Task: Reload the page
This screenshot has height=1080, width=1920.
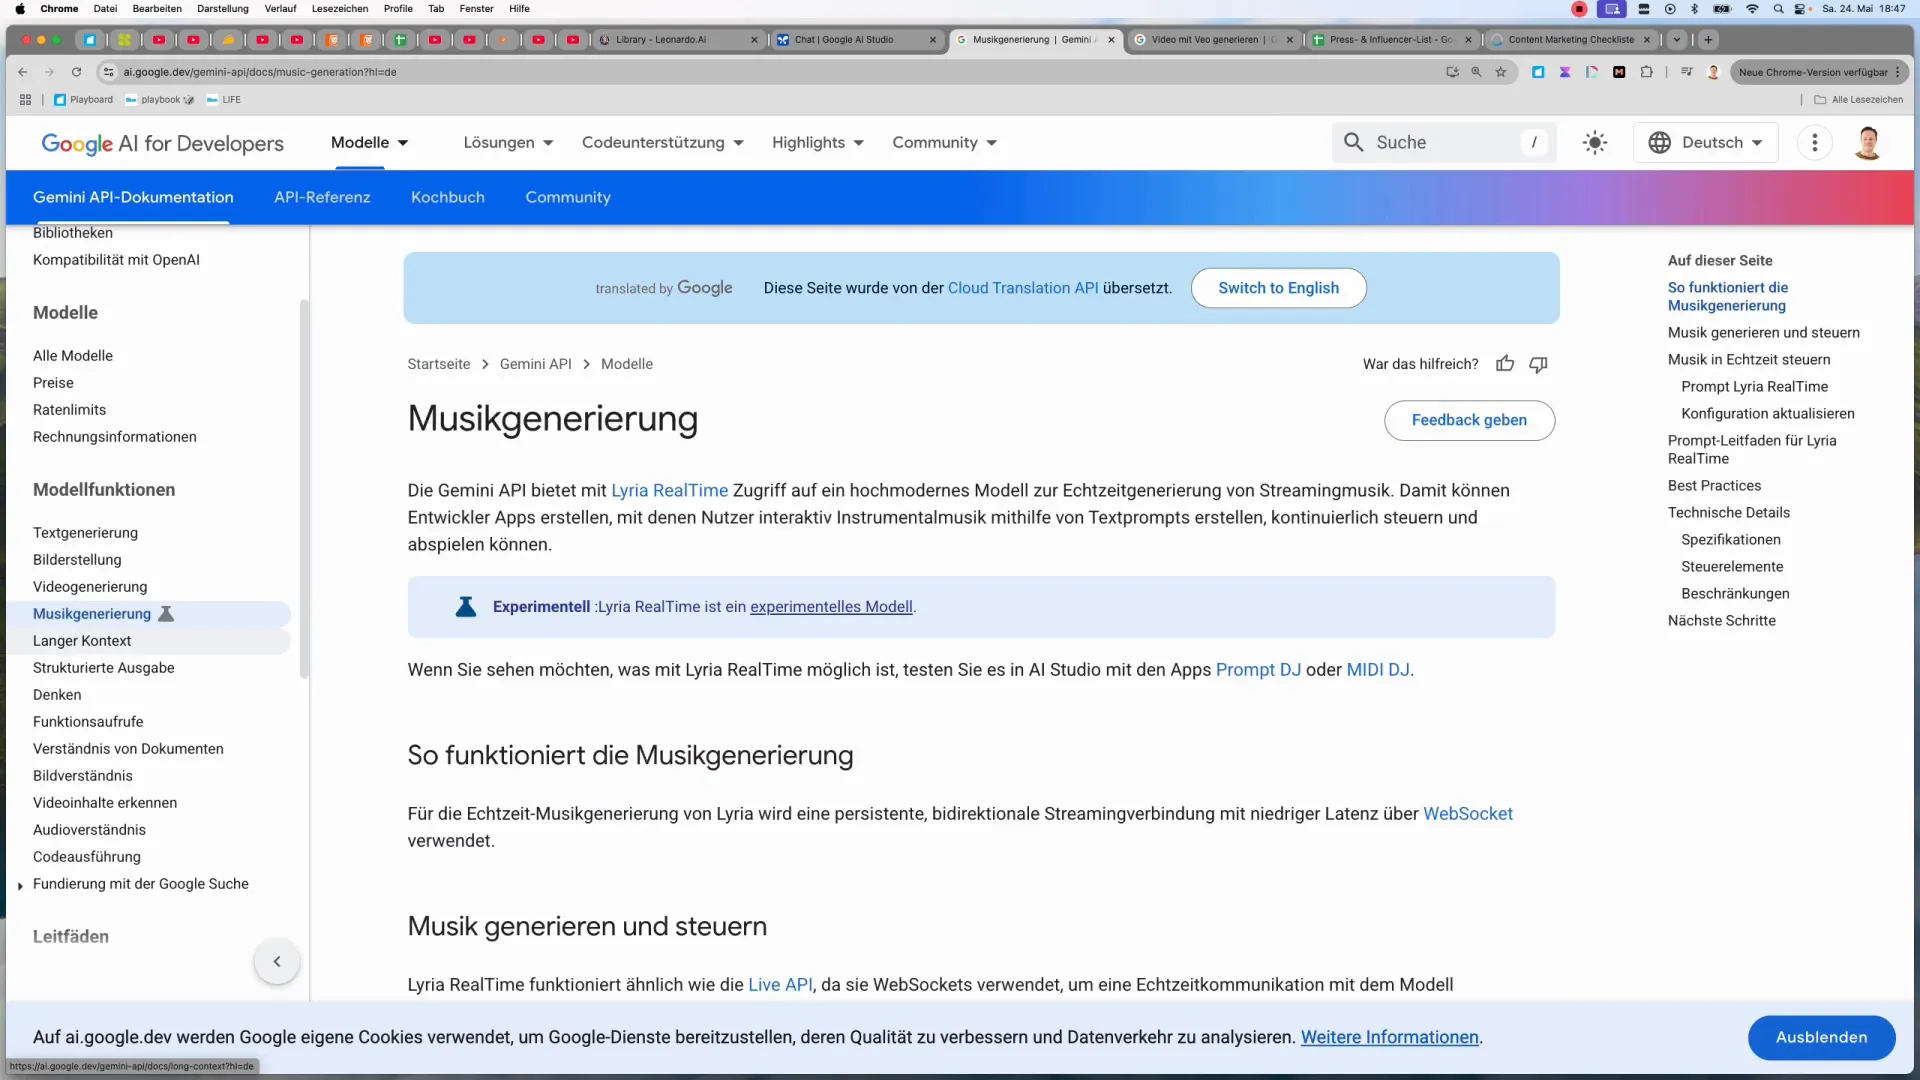Action: tap(76, 72)
